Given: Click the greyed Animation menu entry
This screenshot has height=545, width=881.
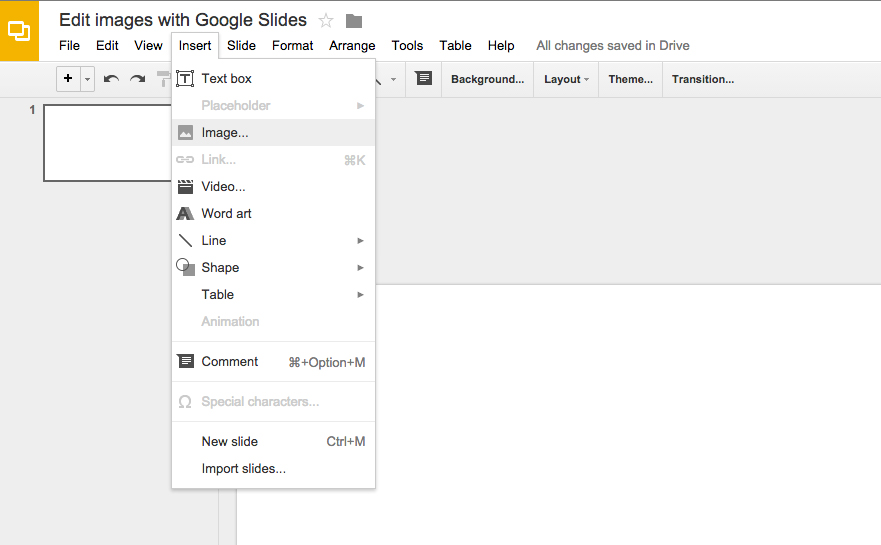Looking at the screenshot, I should tap(274, 321).
